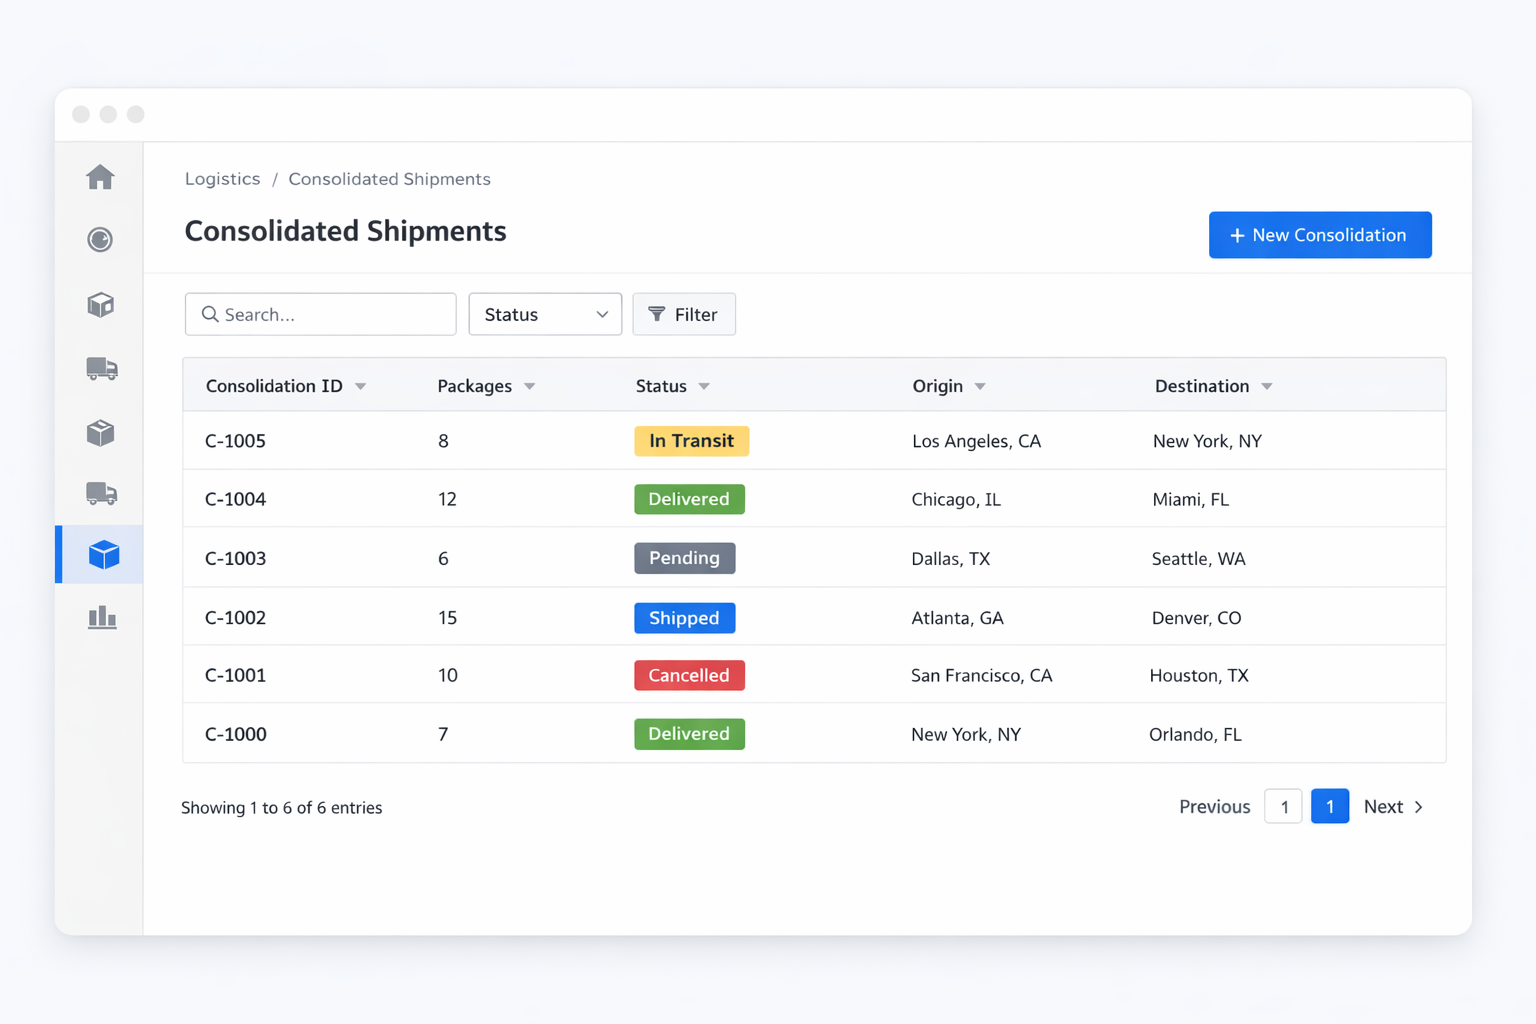Open the bar chart reports icon
Screen dimensions: 1536x1024
pyautogui.click(x=102, y=617)
